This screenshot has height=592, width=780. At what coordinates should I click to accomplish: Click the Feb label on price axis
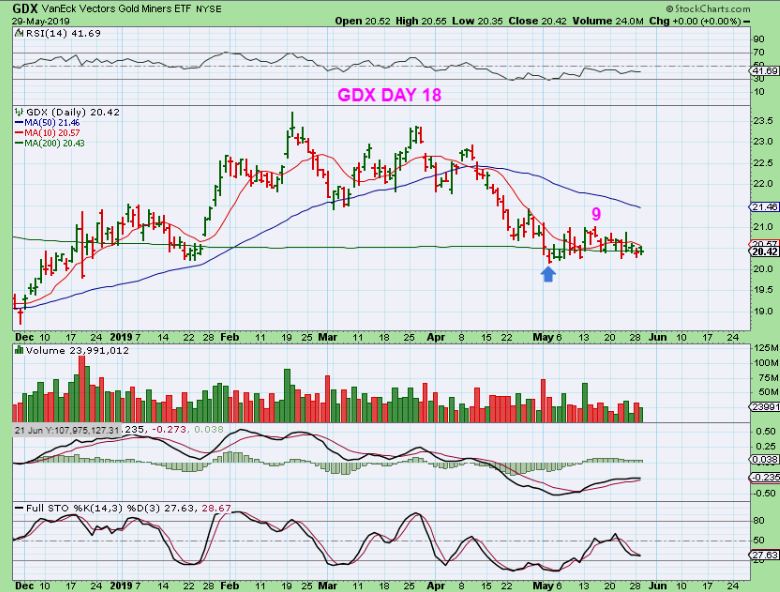click(229, 337)
